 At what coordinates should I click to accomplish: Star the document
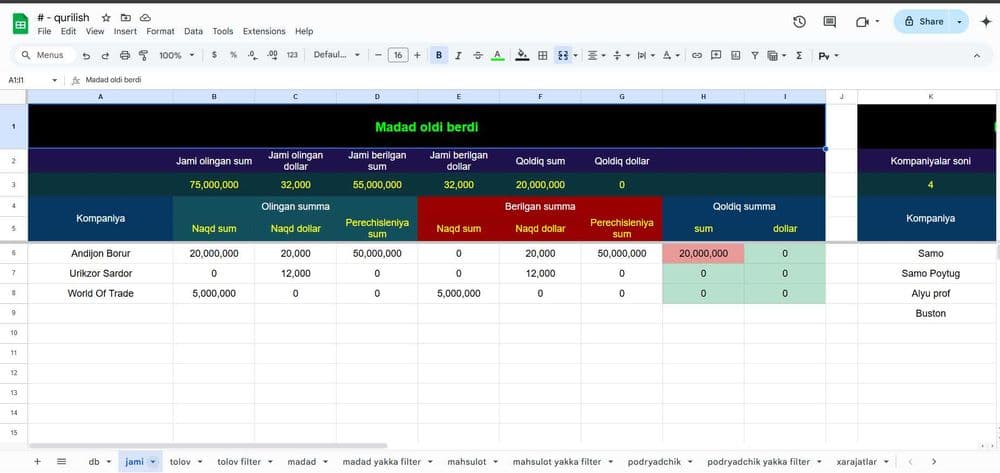pos(106,18)
